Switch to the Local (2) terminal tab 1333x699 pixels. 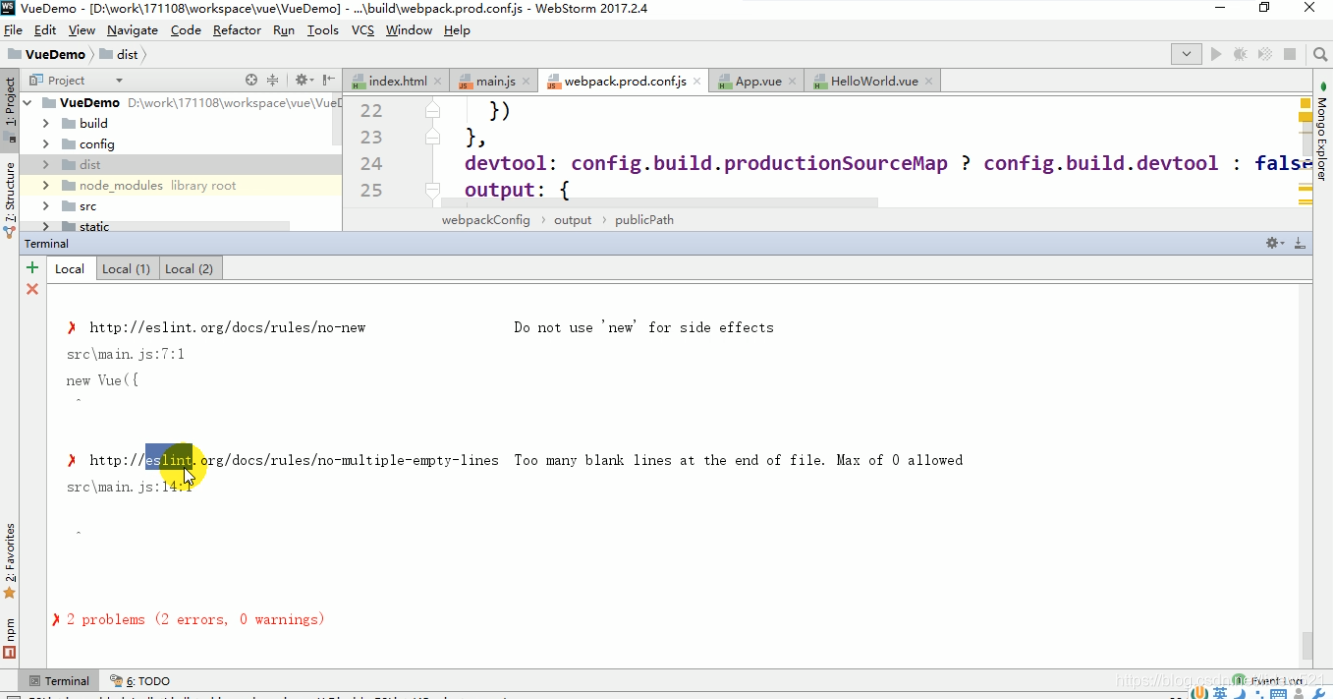pyautogui.click(x=189, y=268)
